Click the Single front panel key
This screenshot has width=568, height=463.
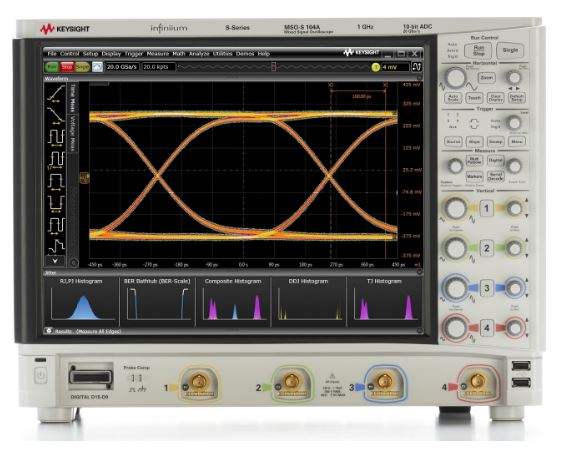tap(510, 50)
